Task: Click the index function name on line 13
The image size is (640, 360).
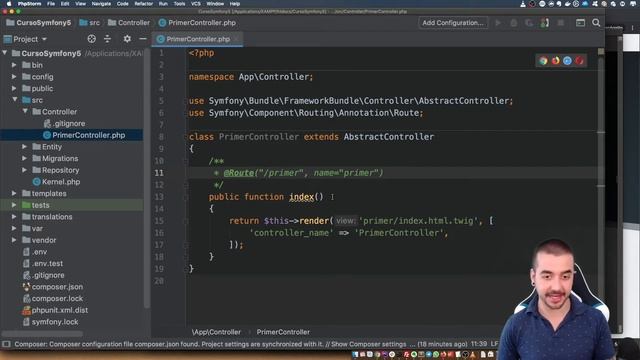Action: point(301,197)
